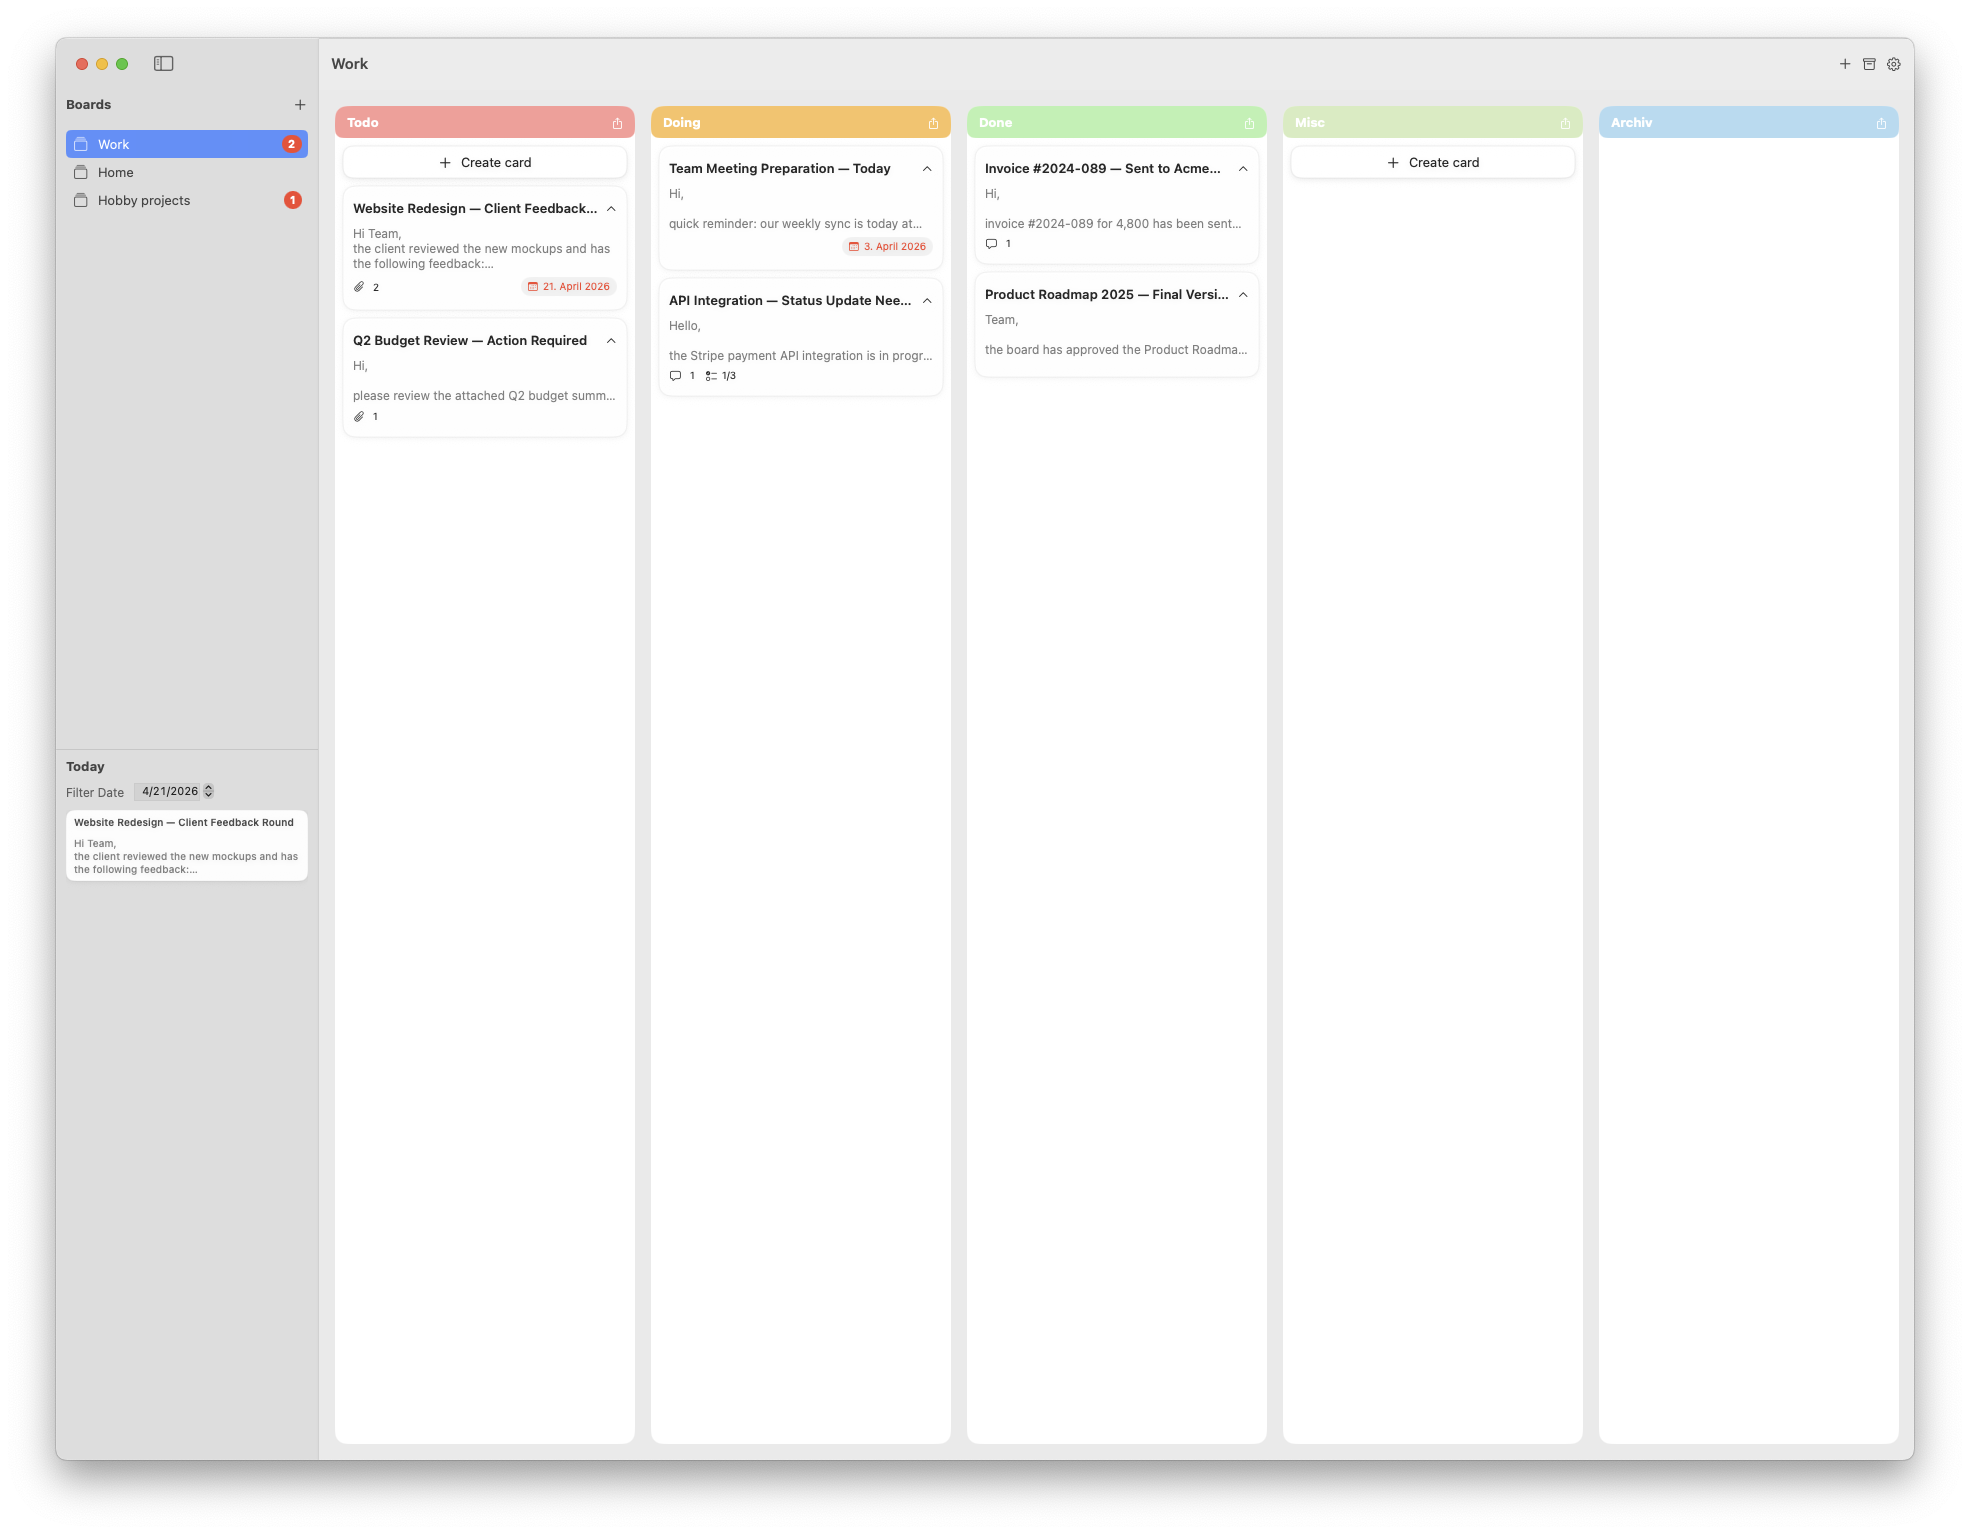The image size is (1970, 1534).
Task: Add a new board with plus icon
Action: point(300,105)
